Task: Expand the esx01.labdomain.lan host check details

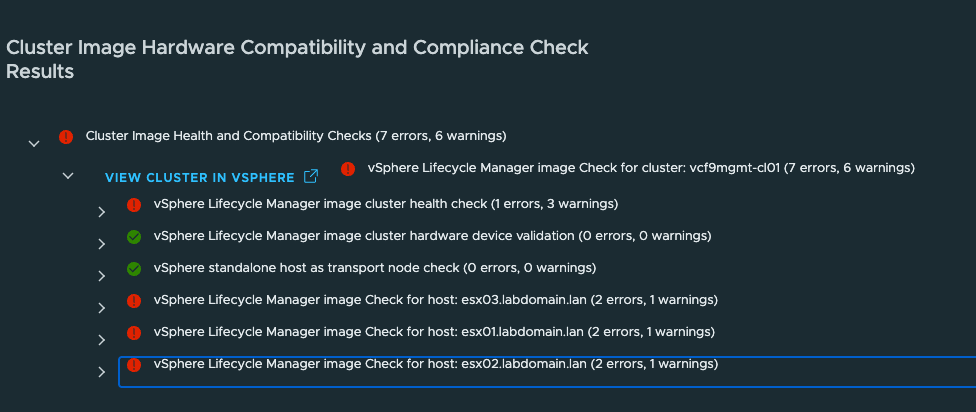Action: [101, 340]
